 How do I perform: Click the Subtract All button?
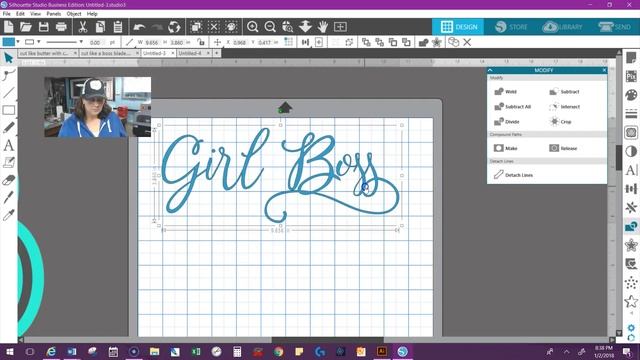[x=513, y=107]
